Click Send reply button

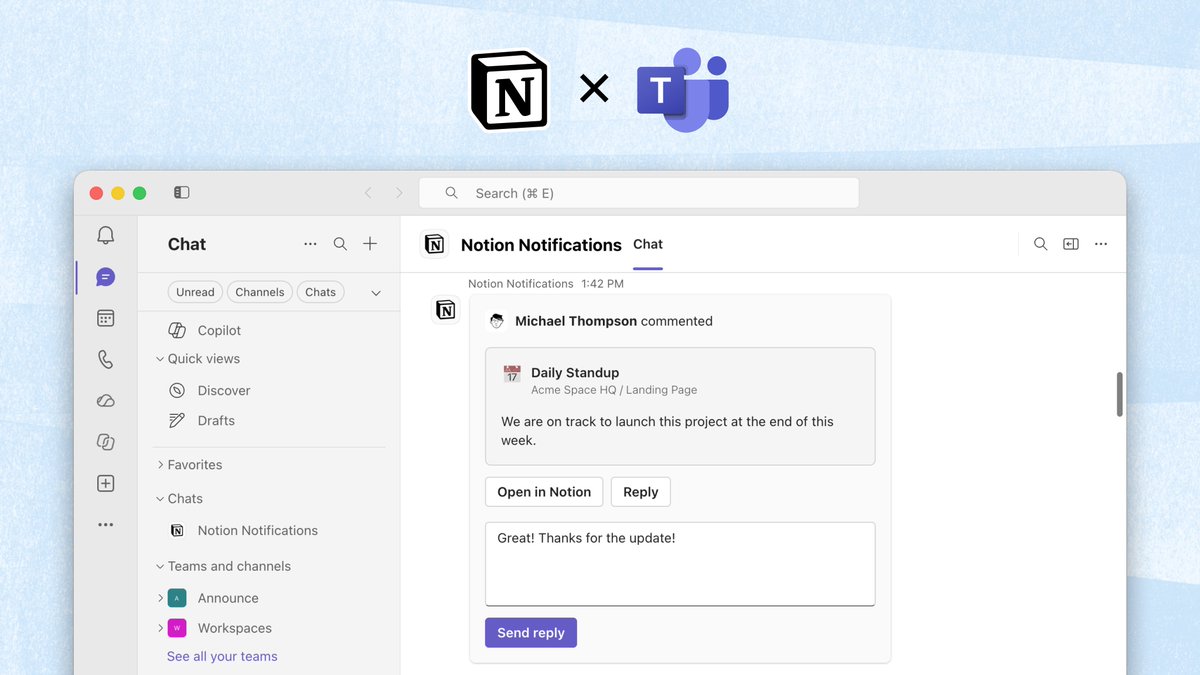[x=531, y=633]
